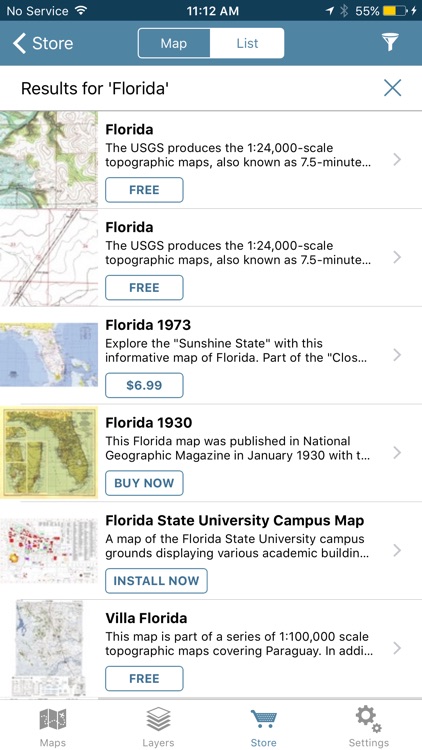Buy Florida 1973 for $6.99
This screenshot has width=422, height=750.
[144, 385]
